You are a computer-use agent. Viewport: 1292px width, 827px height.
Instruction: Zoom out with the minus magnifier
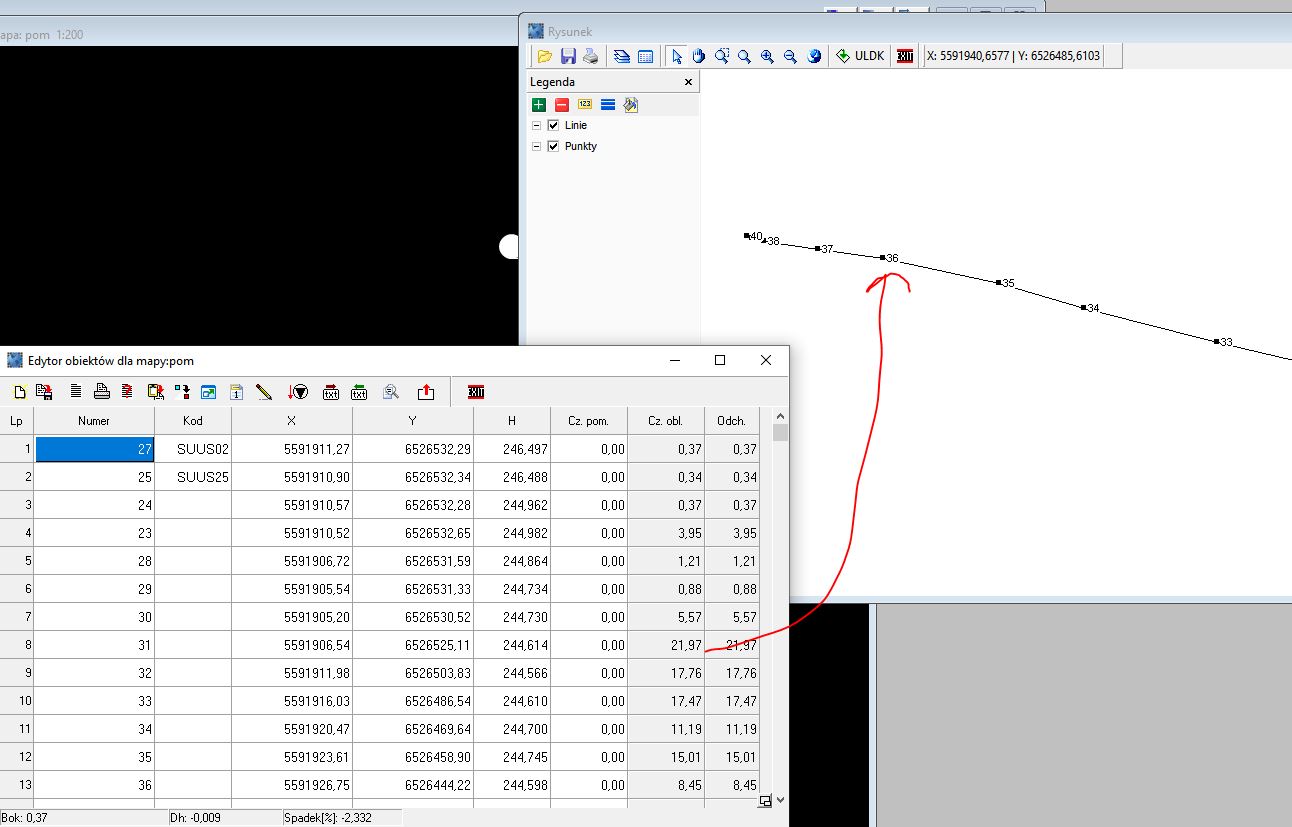pos(790,56)
